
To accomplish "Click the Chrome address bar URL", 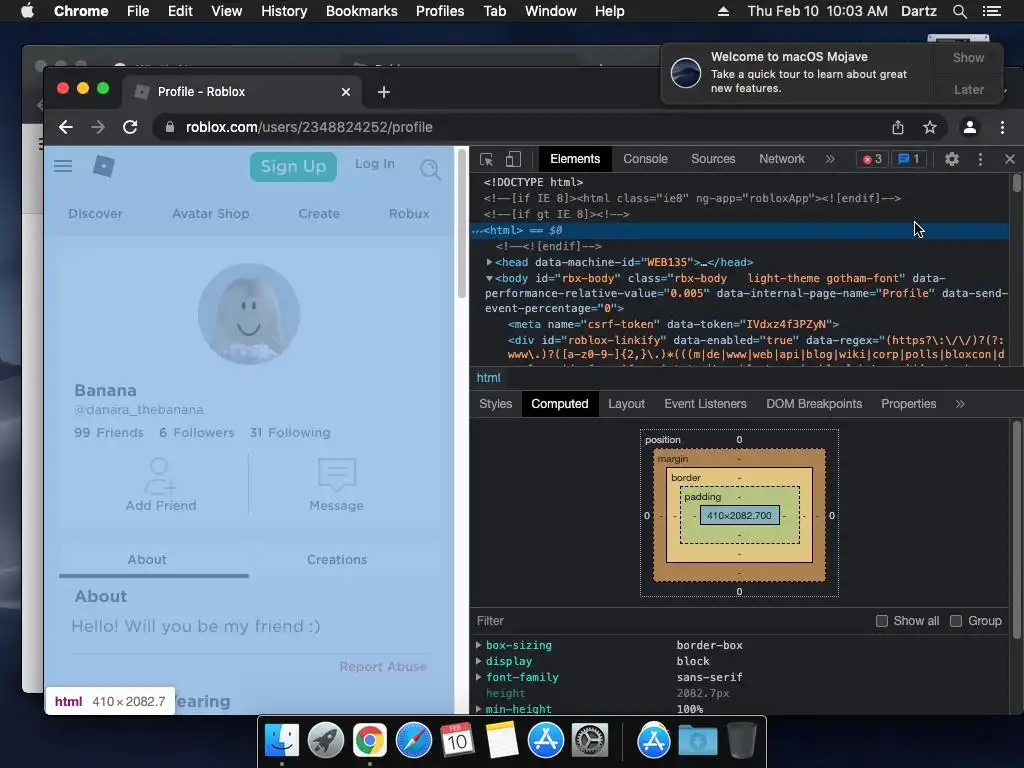I will coord(309,127).
